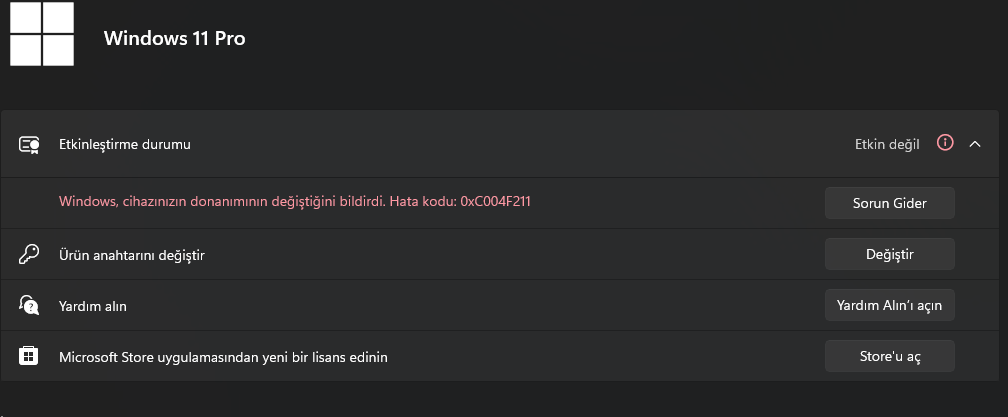
Task: Select the Etkinleştirme durumu row label
Action: pyautogui.click(x=125, y=145)
